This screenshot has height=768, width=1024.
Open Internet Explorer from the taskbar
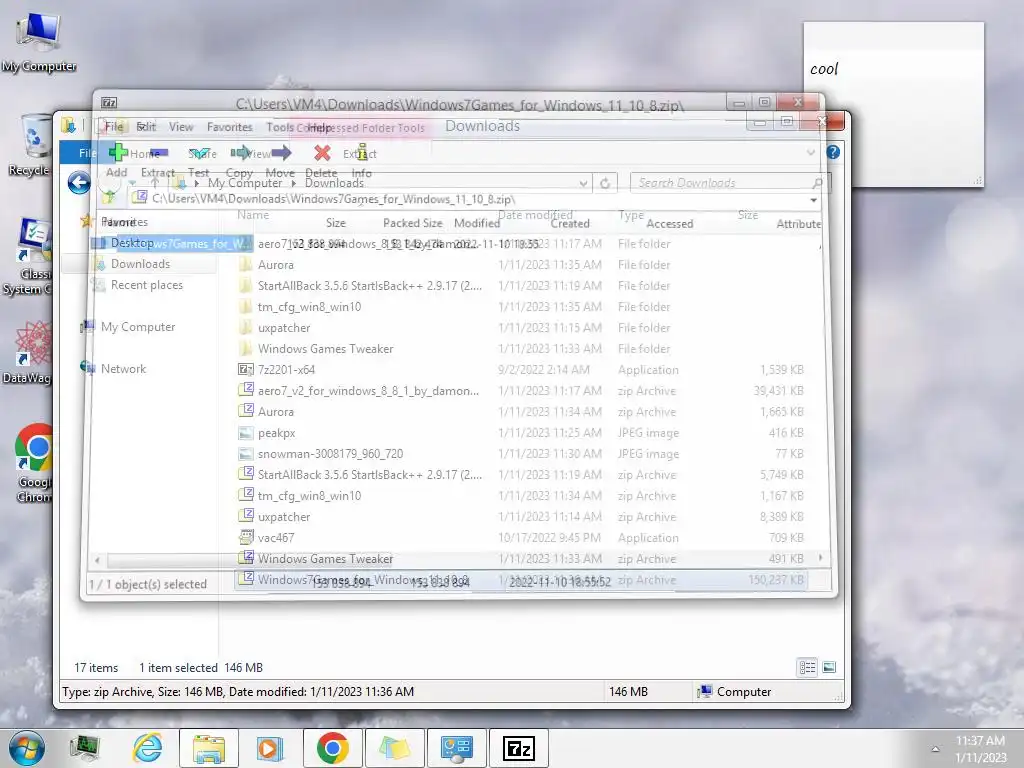click(148, 748)
